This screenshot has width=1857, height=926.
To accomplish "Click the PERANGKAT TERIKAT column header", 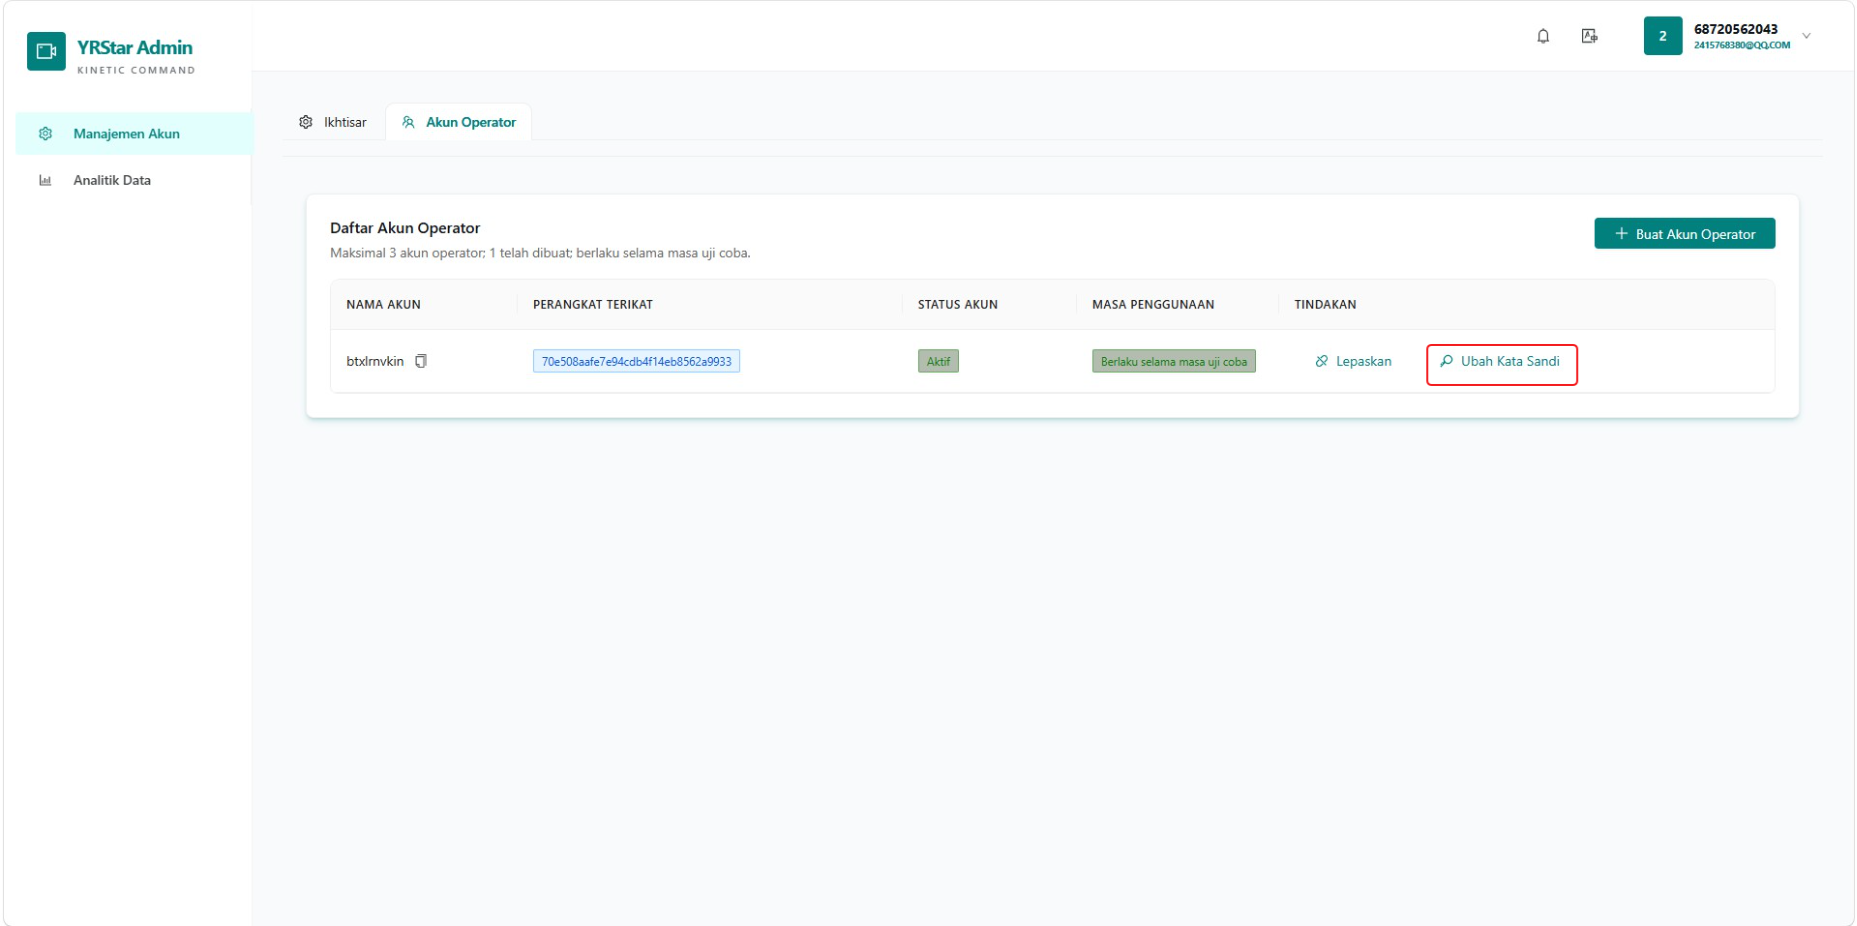I will (x=593, y=305).
